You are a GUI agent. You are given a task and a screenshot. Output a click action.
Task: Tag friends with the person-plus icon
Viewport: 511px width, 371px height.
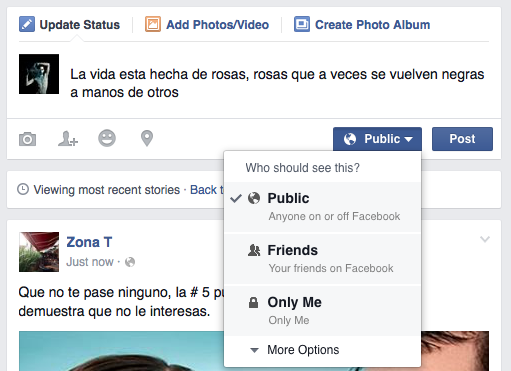coord(68,139)
